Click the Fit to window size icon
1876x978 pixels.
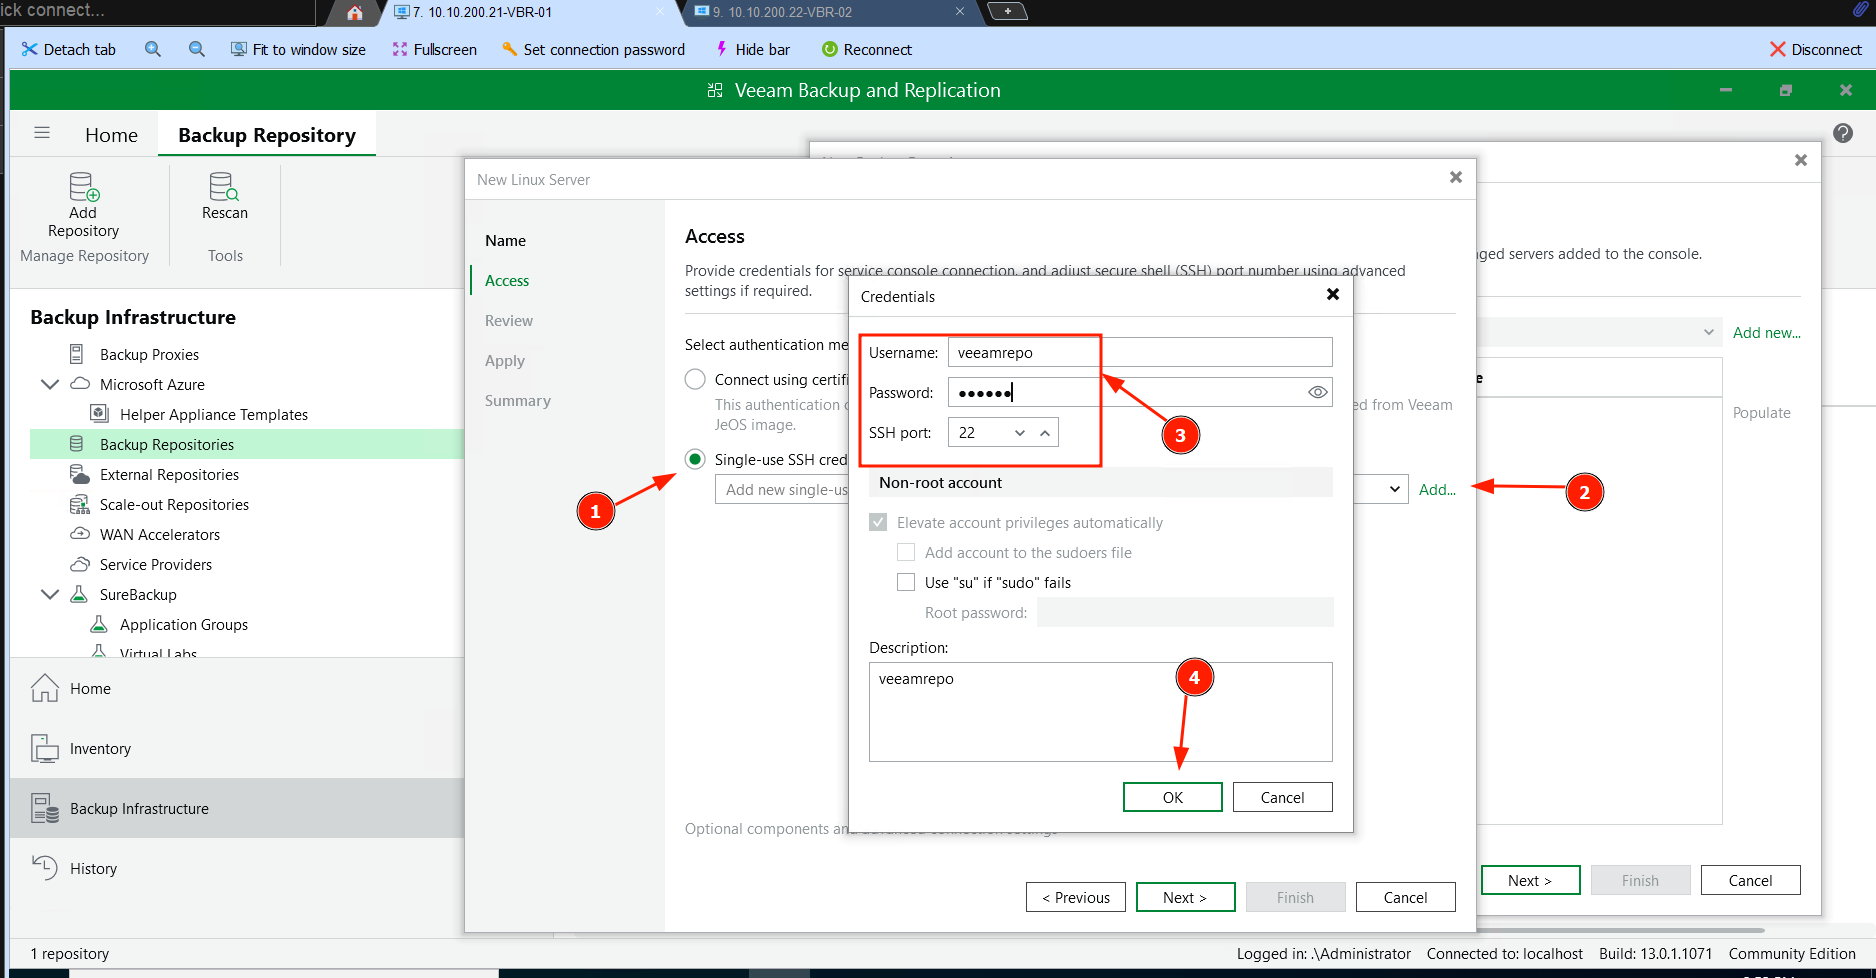(x=239, y=49)
